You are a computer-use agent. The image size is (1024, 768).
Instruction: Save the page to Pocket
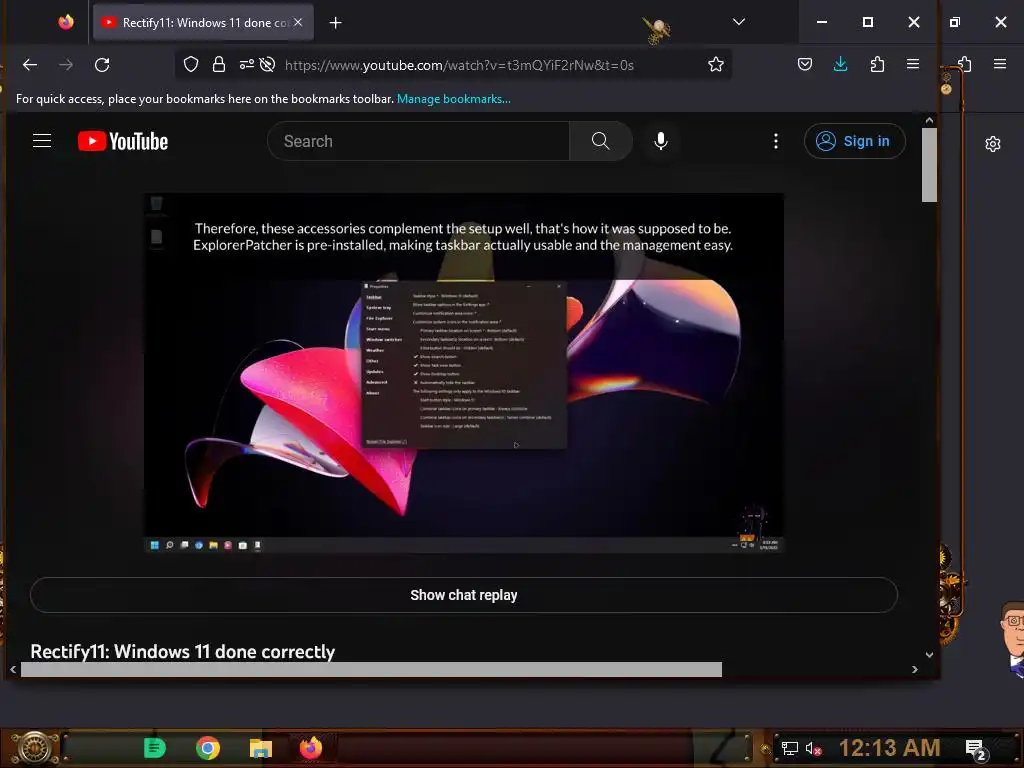[x=805, y=64]
